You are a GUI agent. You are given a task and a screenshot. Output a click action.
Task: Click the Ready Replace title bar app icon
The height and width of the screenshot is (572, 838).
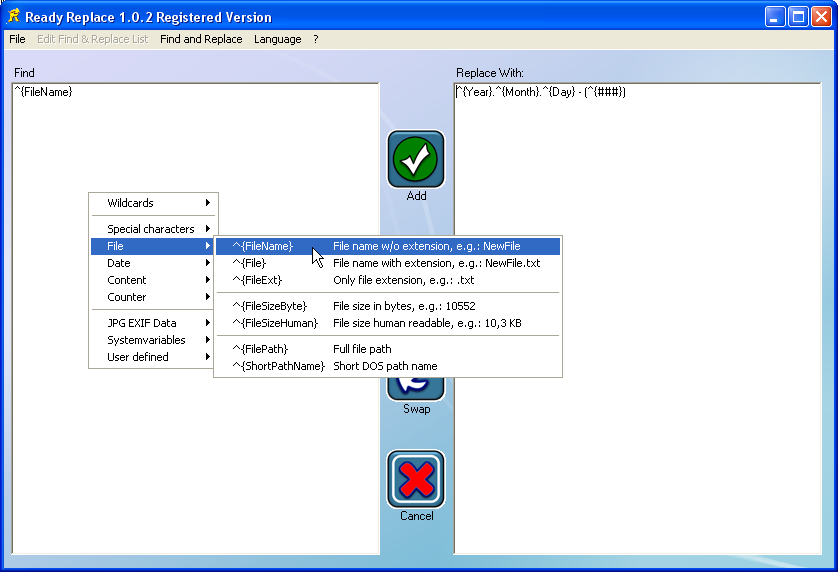pos(14,17)
